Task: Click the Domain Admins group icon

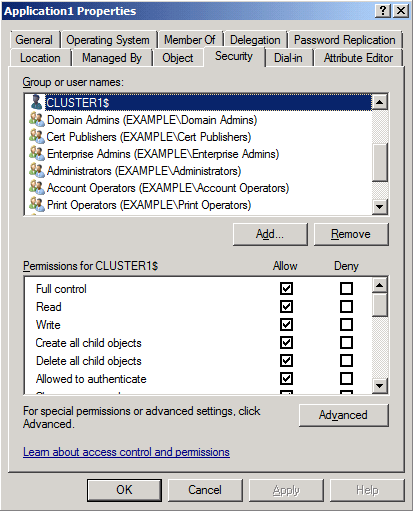Action: 37,120
